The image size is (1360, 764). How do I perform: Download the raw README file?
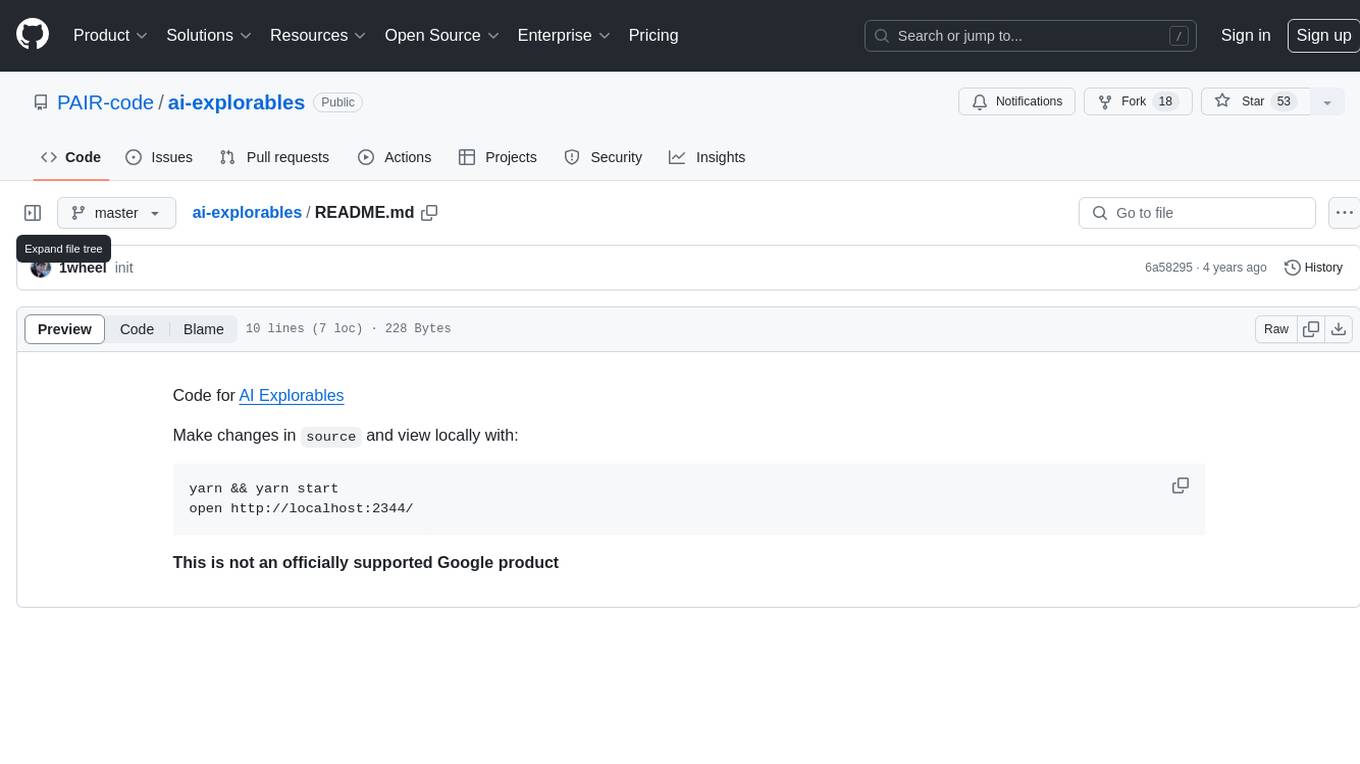(1339, 329)
